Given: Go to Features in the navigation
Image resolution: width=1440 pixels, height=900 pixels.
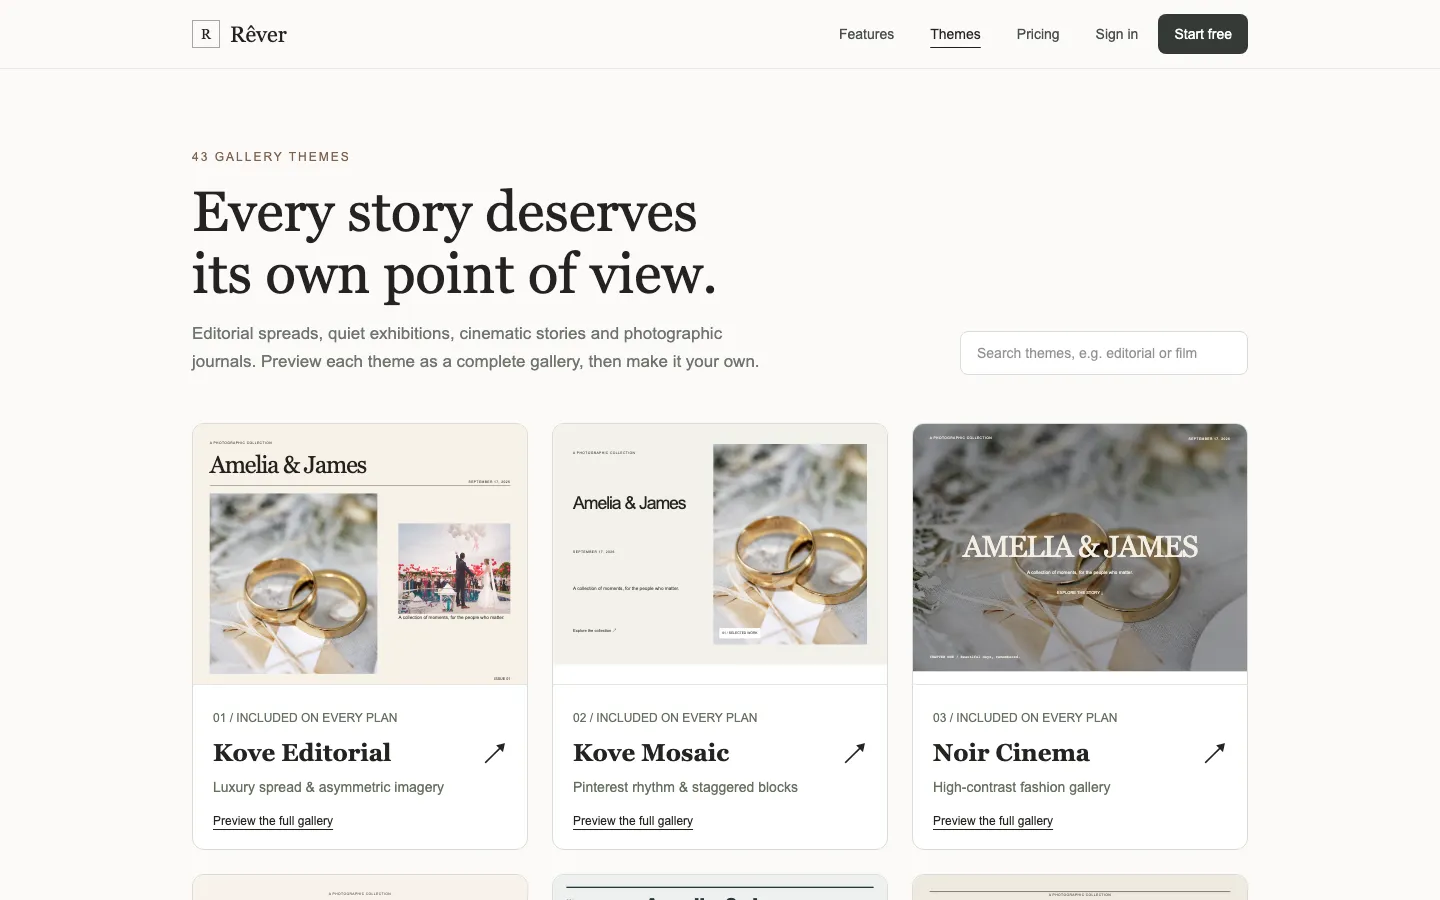Looking at the screenshot, I should tap(866, 34).
